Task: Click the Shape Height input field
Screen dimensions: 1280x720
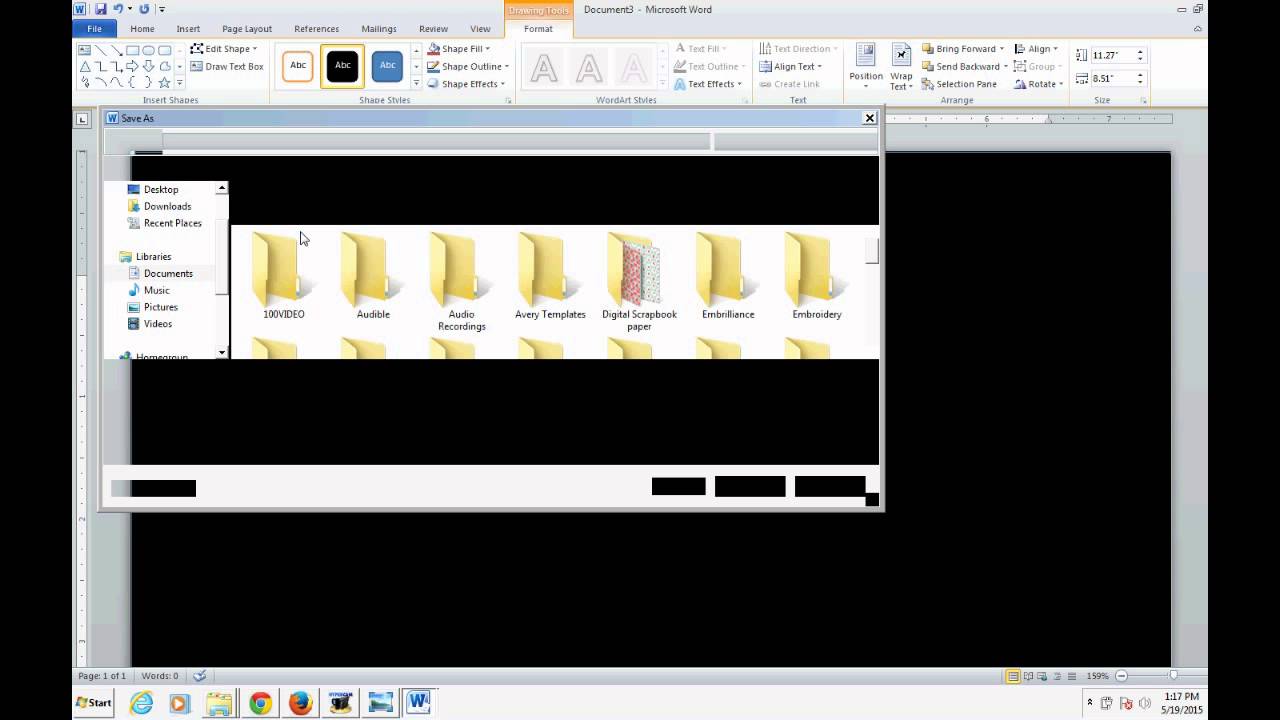Action: (x=1112, y=55)
